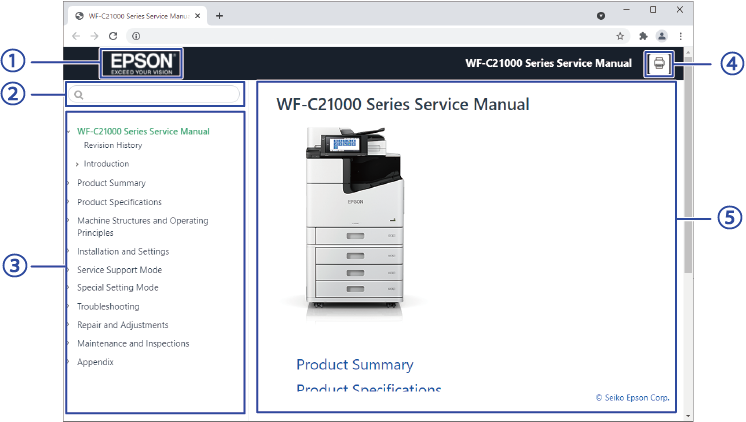Close the WF-C21000 Series Service Manual tab
746x422 pixels.
[197, 16]
